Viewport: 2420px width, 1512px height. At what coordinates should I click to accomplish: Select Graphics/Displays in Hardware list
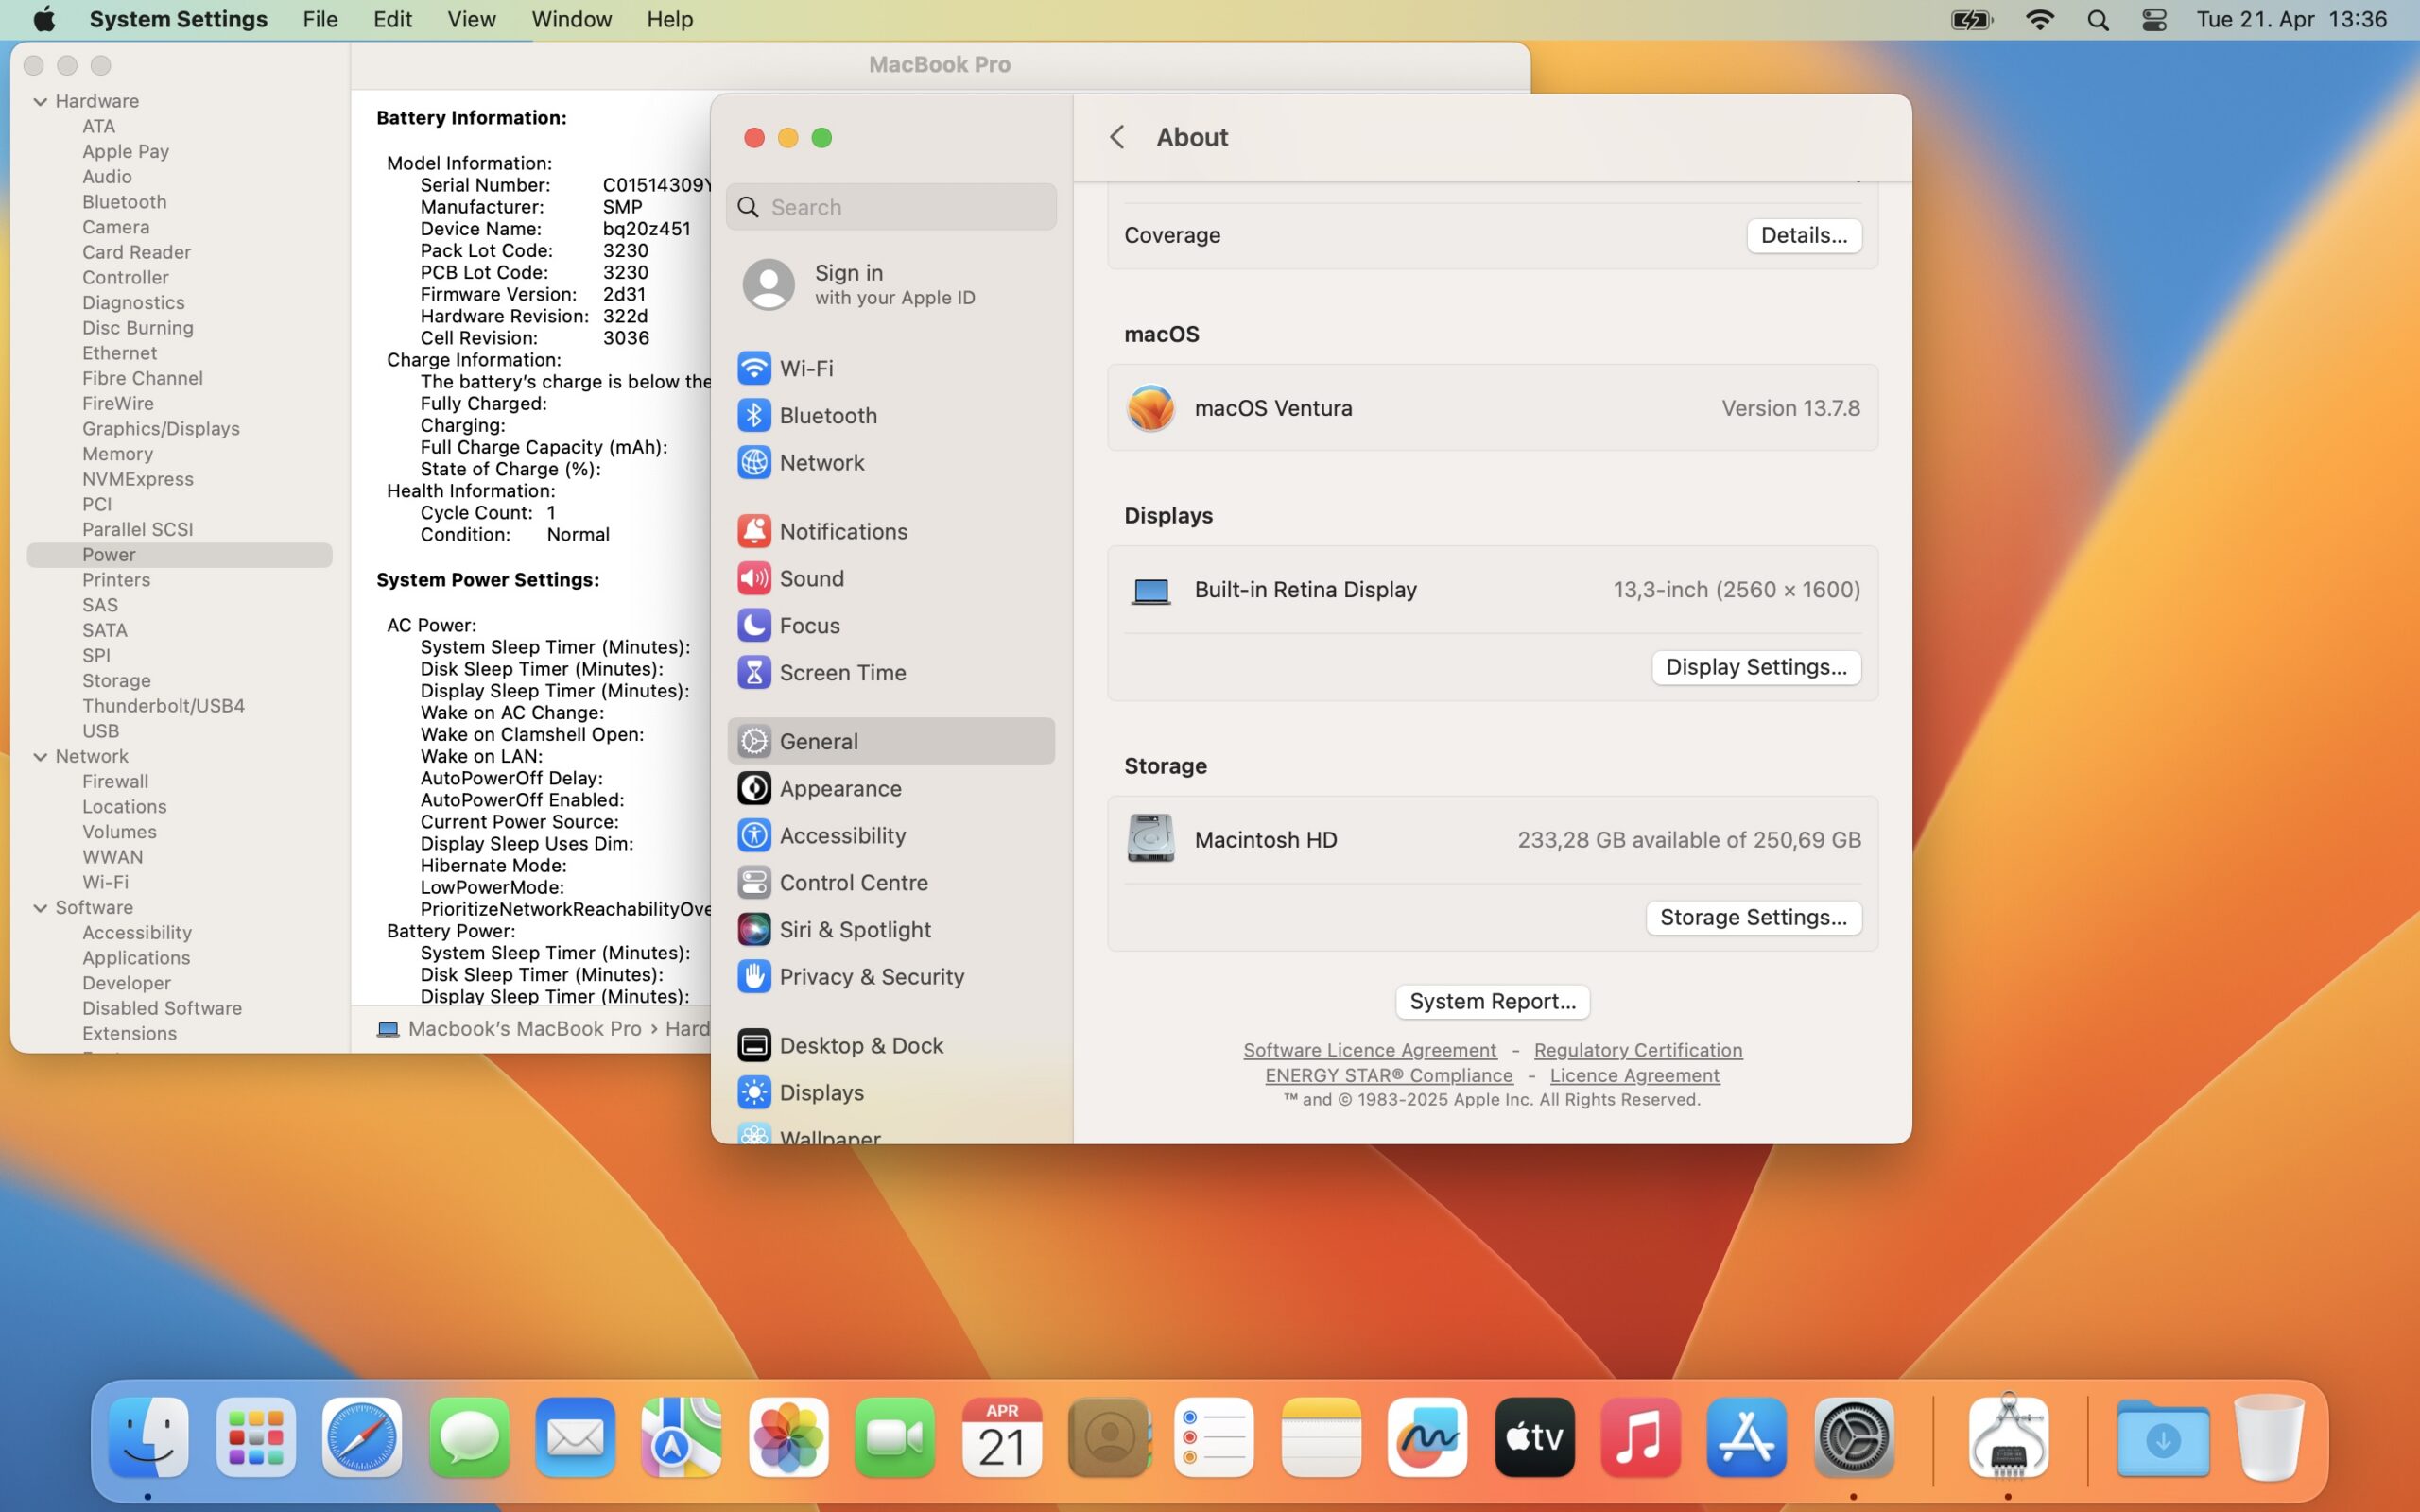click(160, 428)
